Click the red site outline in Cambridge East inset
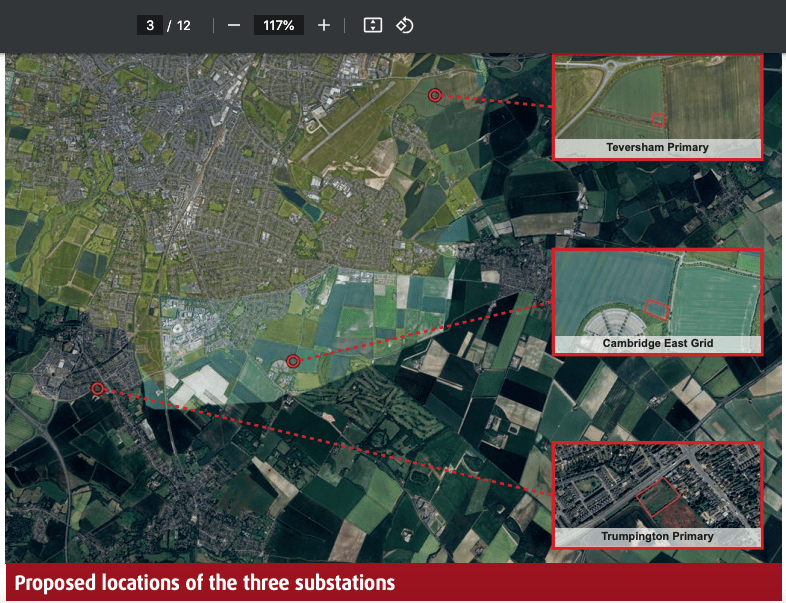The image size is (786, 603). click(656, 309)
